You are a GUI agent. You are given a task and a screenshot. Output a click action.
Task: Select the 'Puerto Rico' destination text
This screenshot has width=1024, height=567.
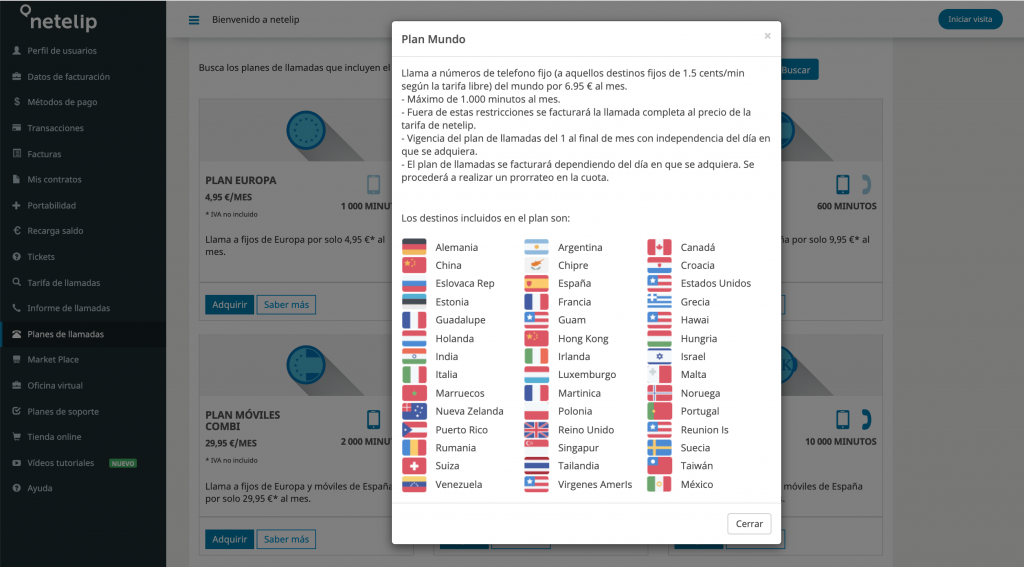coord(462,430)
